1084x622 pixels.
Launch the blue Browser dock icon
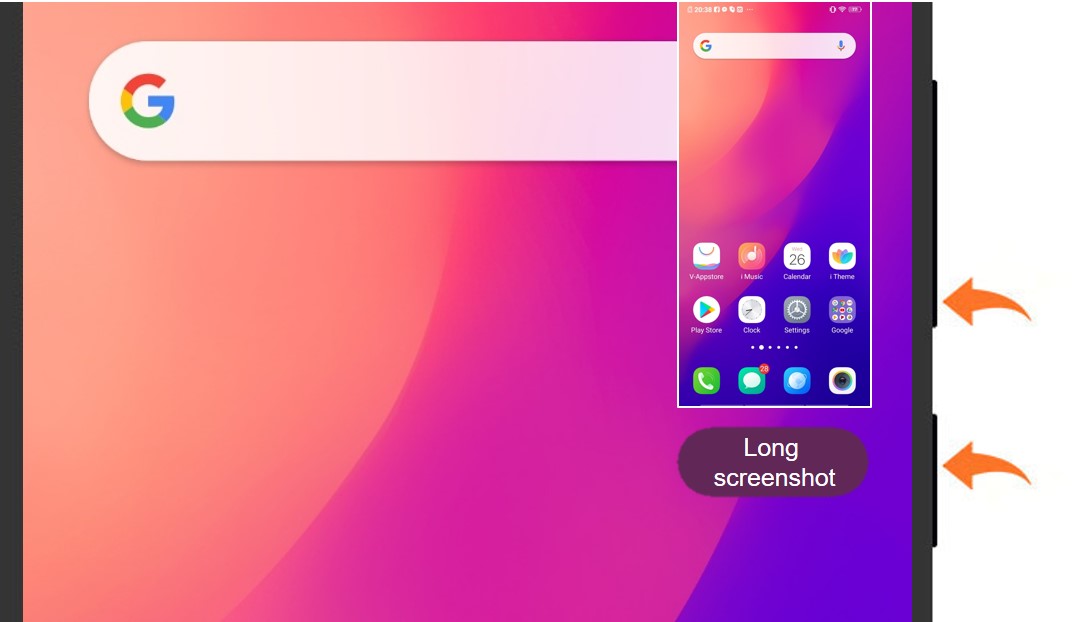click(797, 380)
